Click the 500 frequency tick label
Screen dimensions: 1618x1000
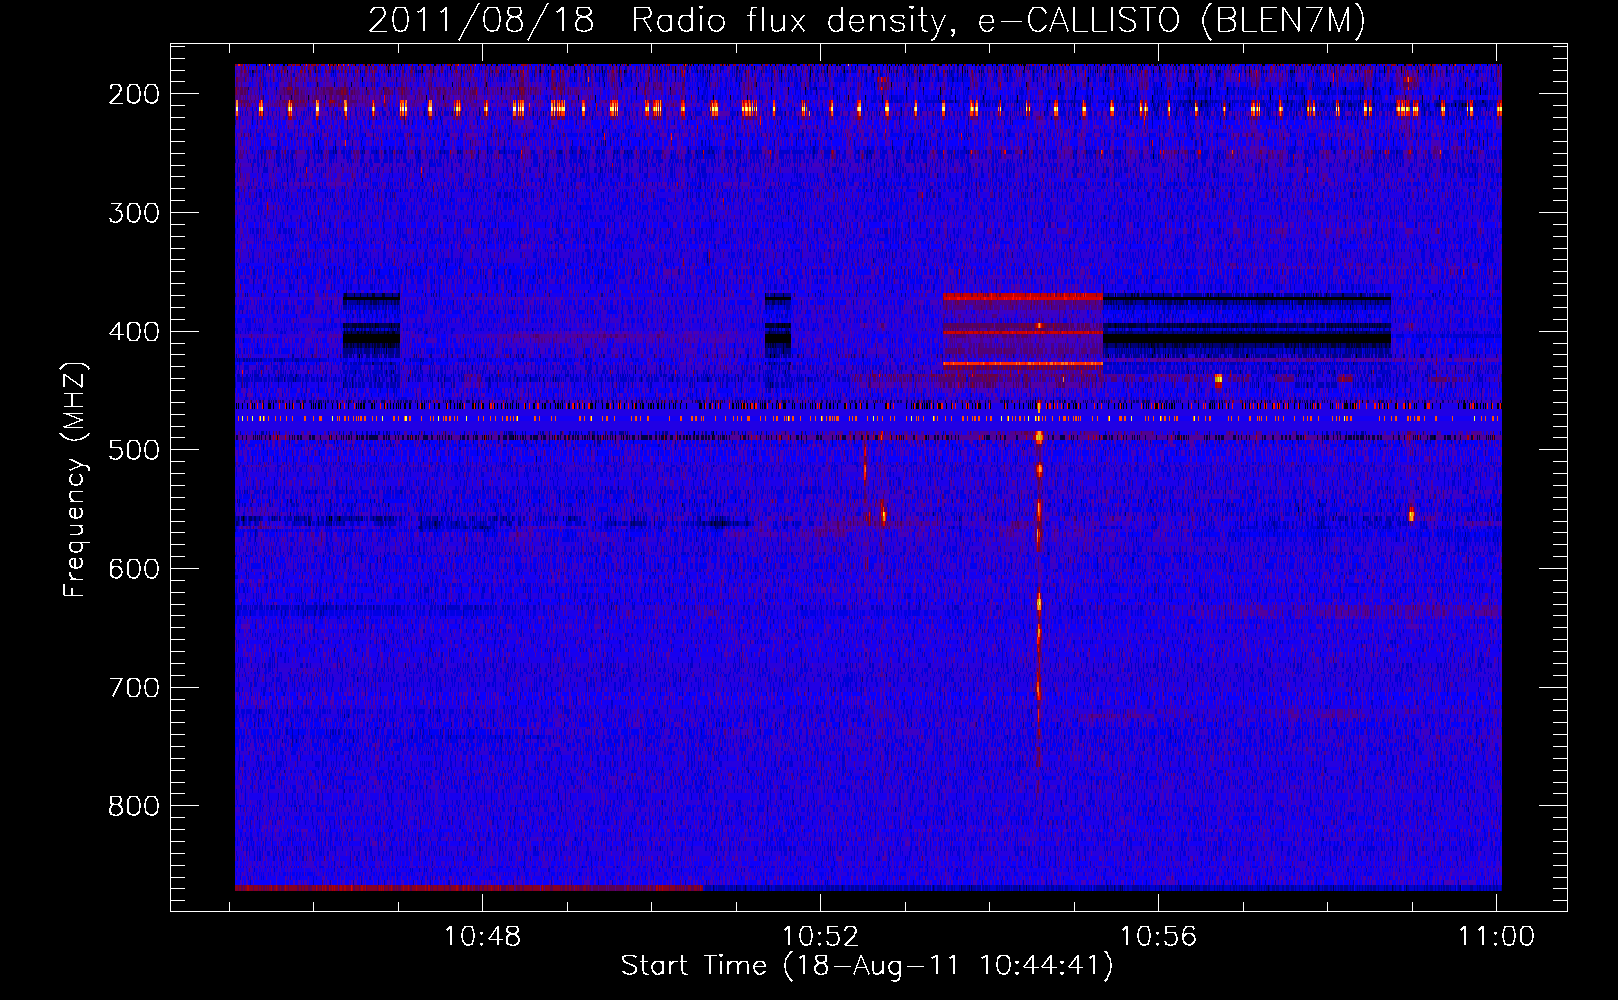(134, 450)
